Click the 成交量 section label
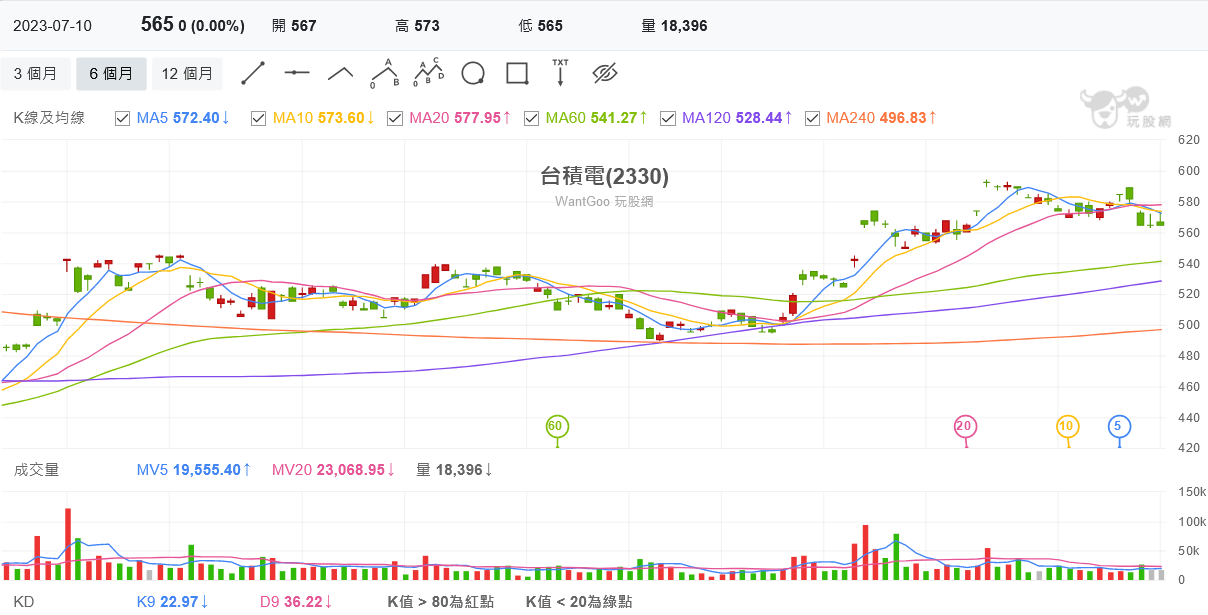This screenshot has width=1208, height=615. 36,469
